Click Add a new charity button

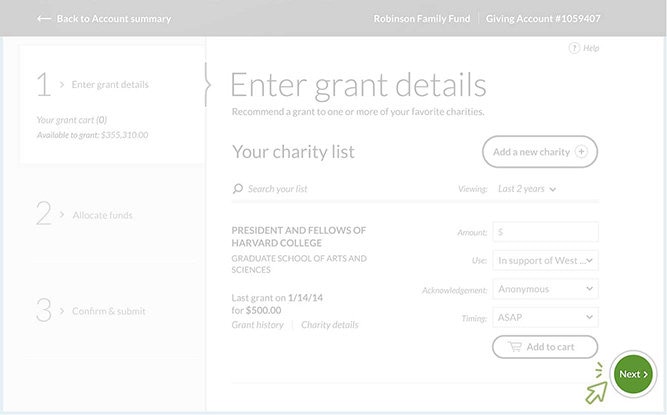pos(540,152)
